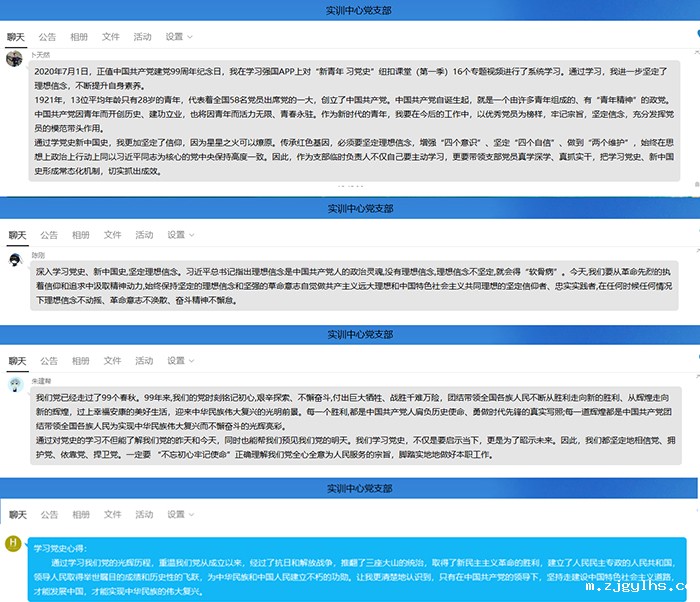This screenshot has width=700, height=602.
Task: Click 朱建帮's message starting 我们党已经走过了99个春秋
Action: point(357,425)
